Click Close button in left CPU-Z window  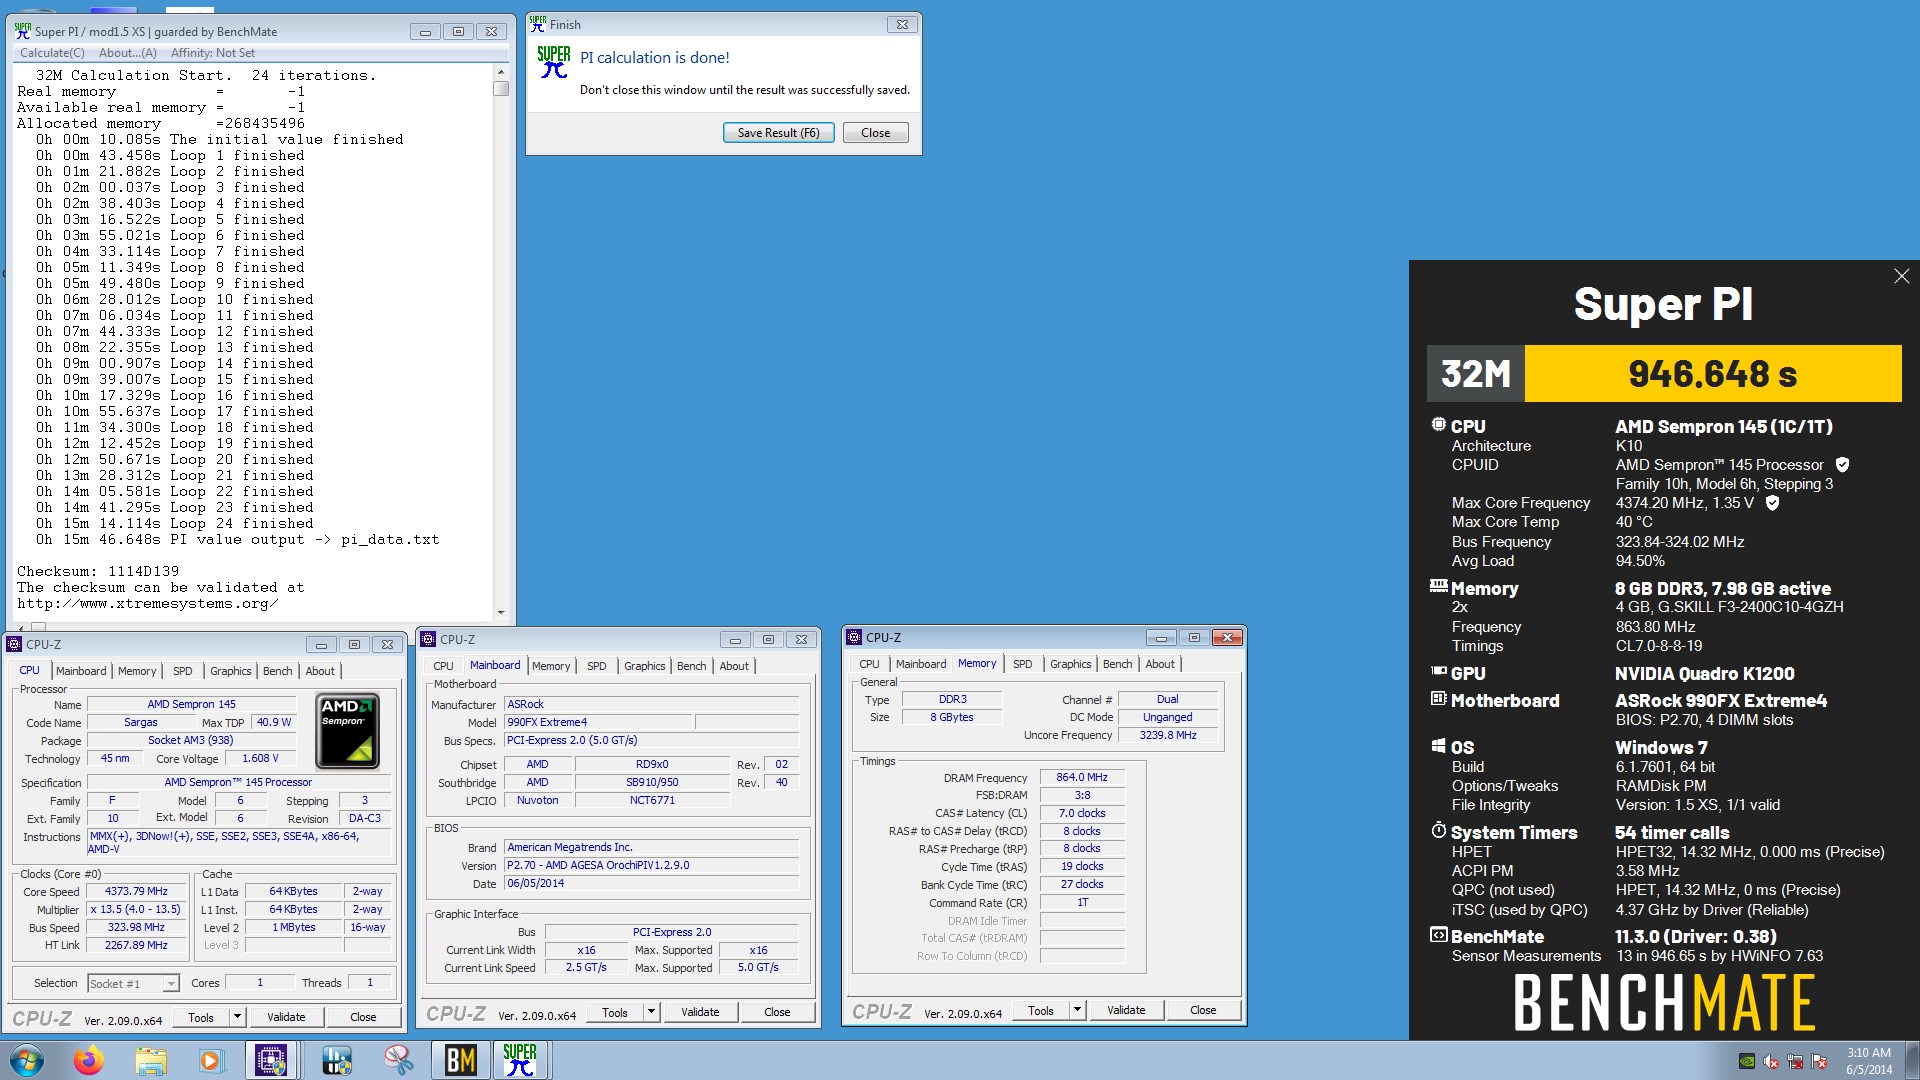[363, 1017]
